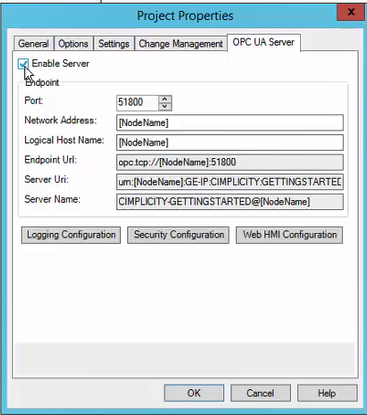Click the "Logical Host Name:" label
The width and height of the screenshot is (367, 415).
pyautogui.click(x=64, y=140)
